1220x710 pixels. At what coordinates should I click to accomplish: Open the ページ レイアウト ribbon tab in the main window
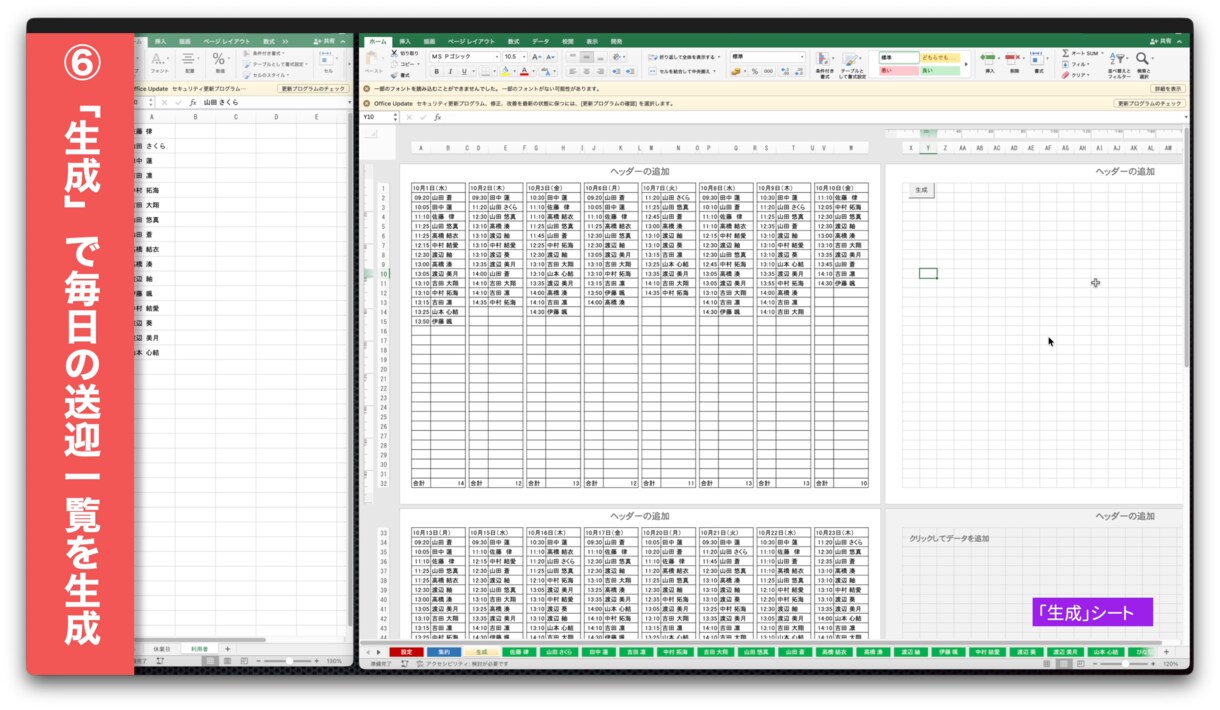point(471,41)
